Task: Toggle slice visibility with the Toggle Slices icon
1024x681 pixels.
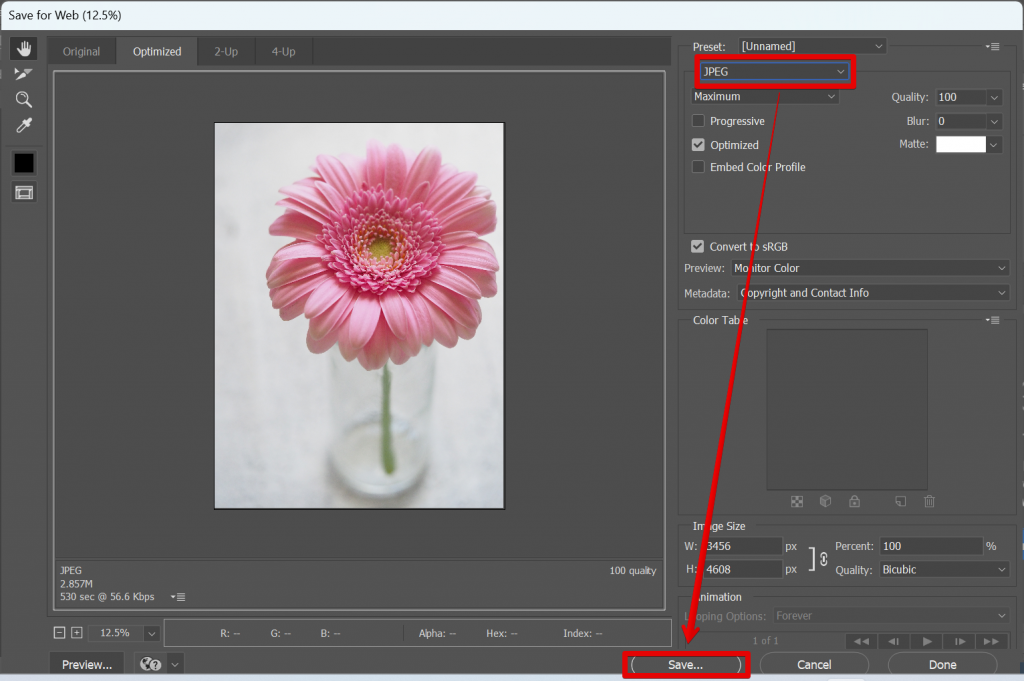Action: tap(23, 192)
